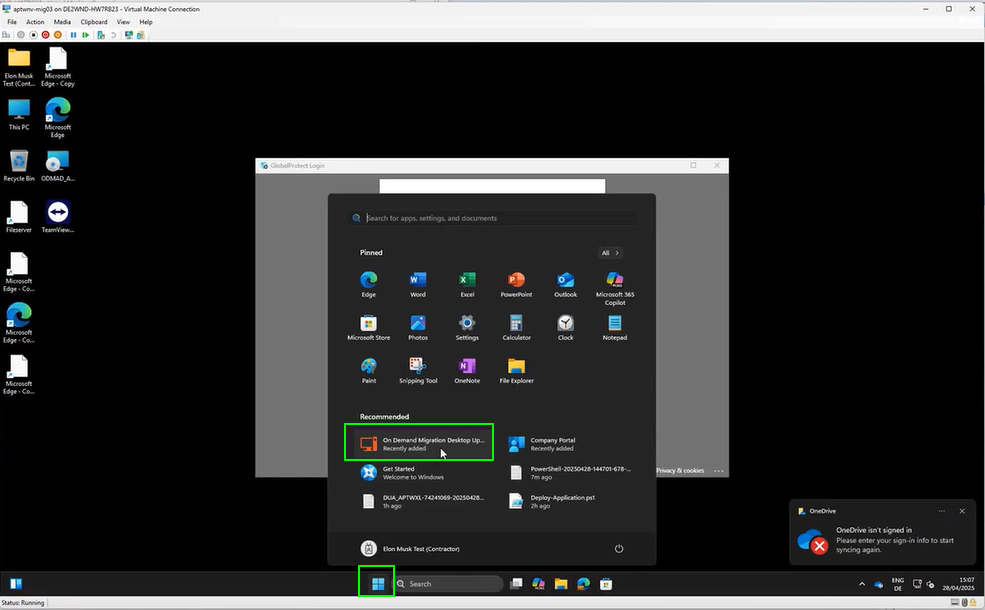
Task: Open Microsoft Store from the pinned apps
Action: pos(369,328)
